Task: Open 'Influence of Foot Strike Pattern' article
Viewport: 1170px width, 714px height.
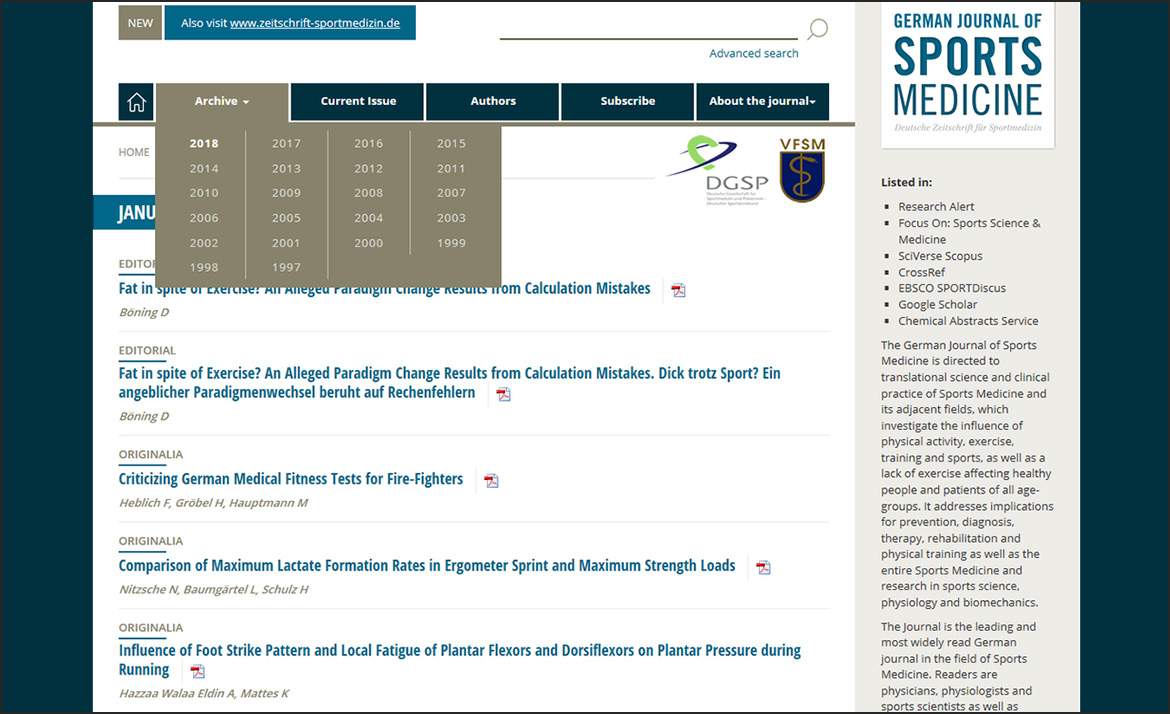Action: pyautogui.click(x=460, y=660)
